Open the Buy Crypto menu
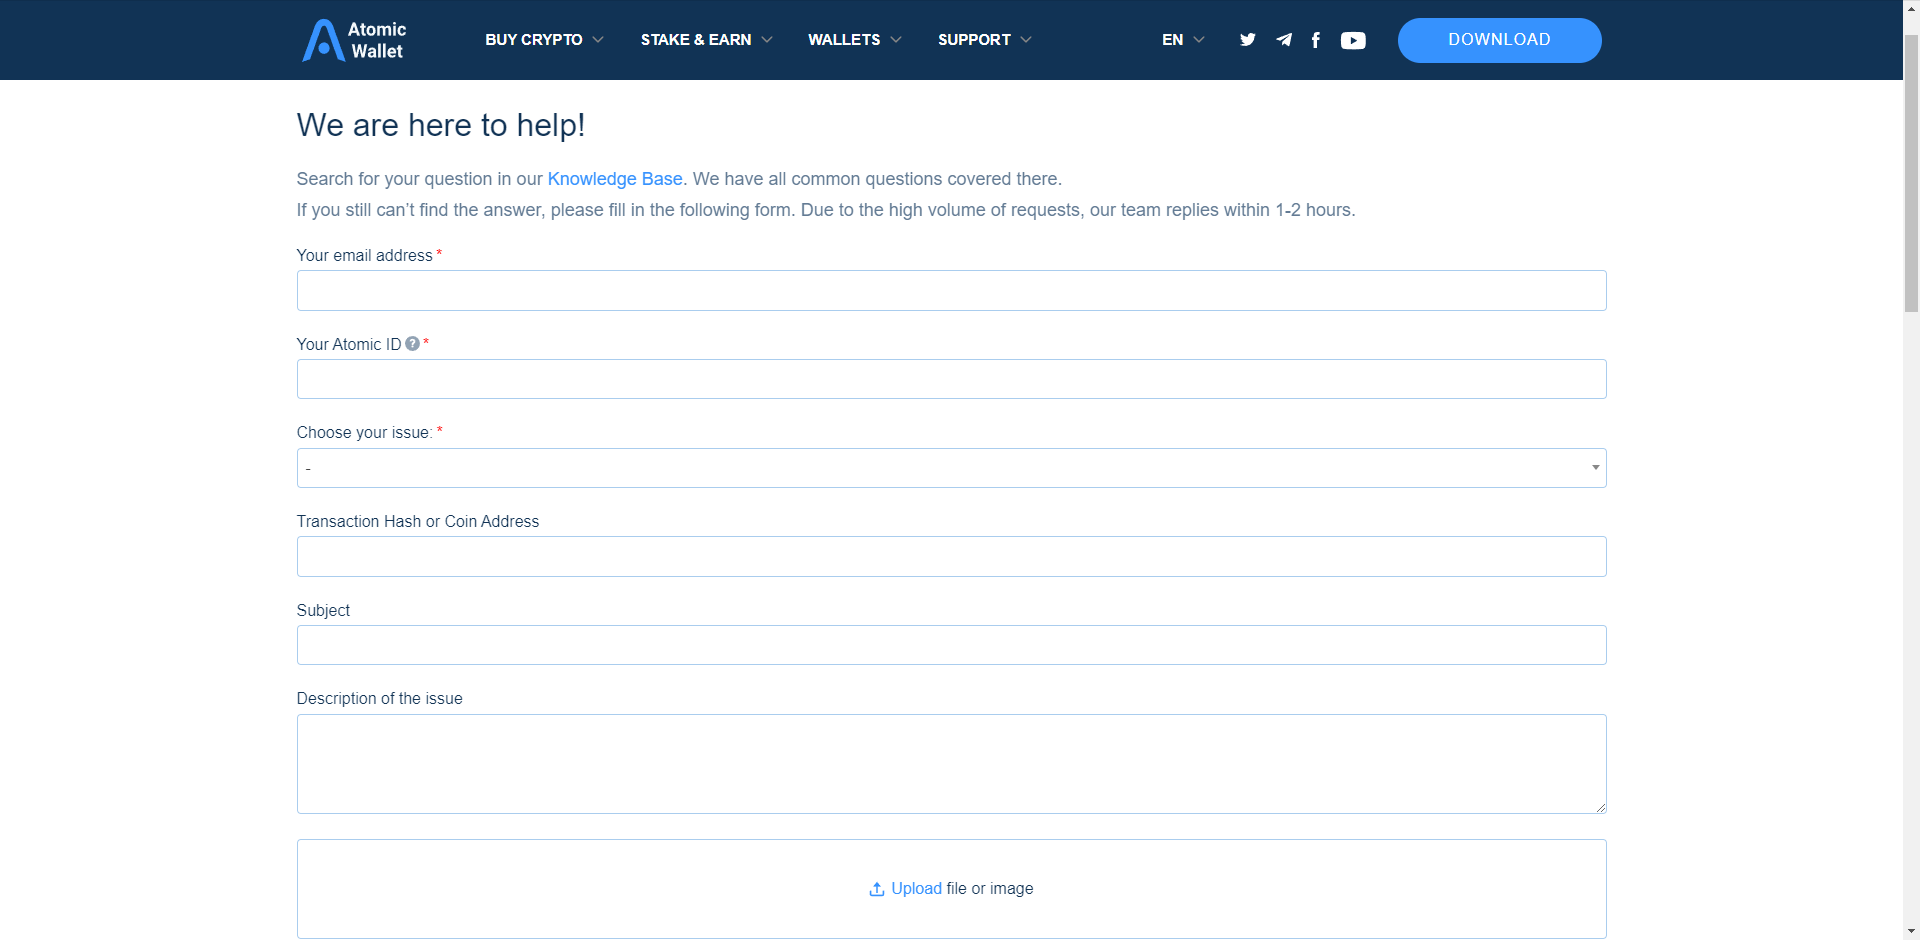Screen dimensions: 1920x940 [x=544, y=40]
